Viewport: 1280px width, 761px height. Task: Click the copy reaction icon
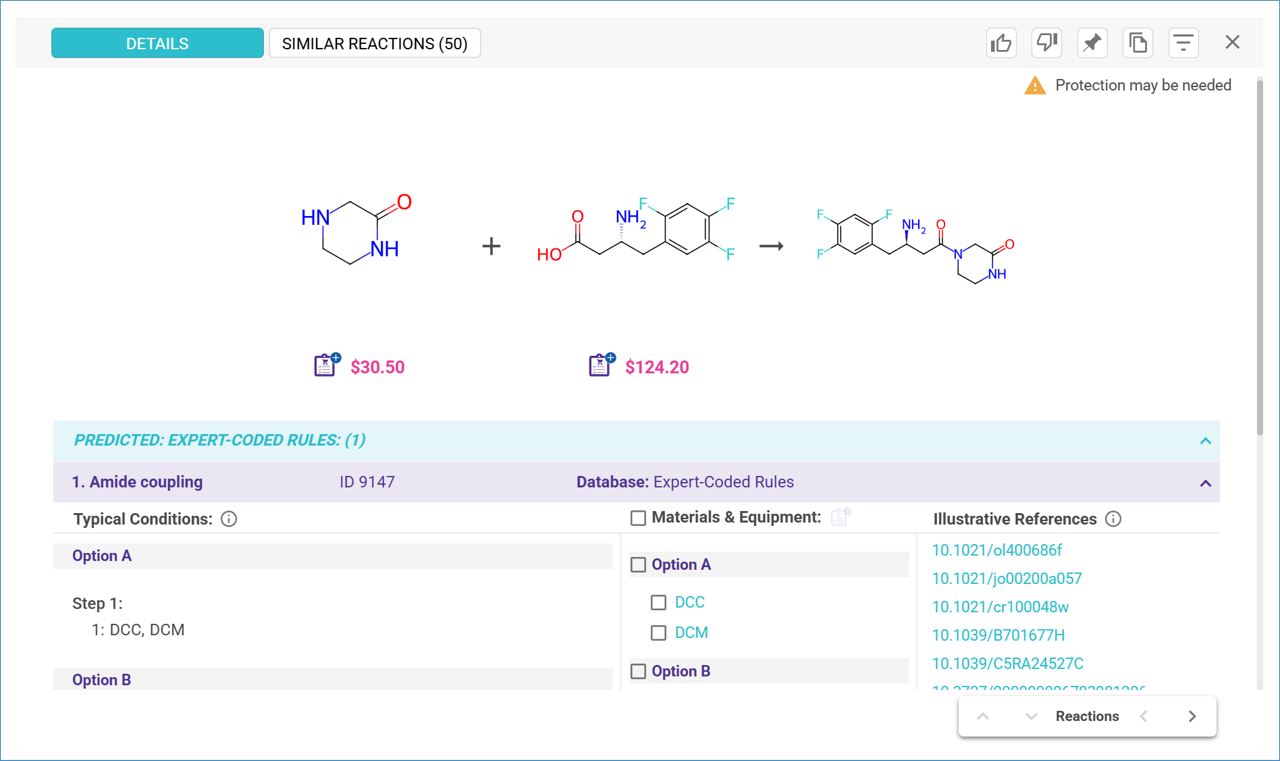[x=1138, y=43]
